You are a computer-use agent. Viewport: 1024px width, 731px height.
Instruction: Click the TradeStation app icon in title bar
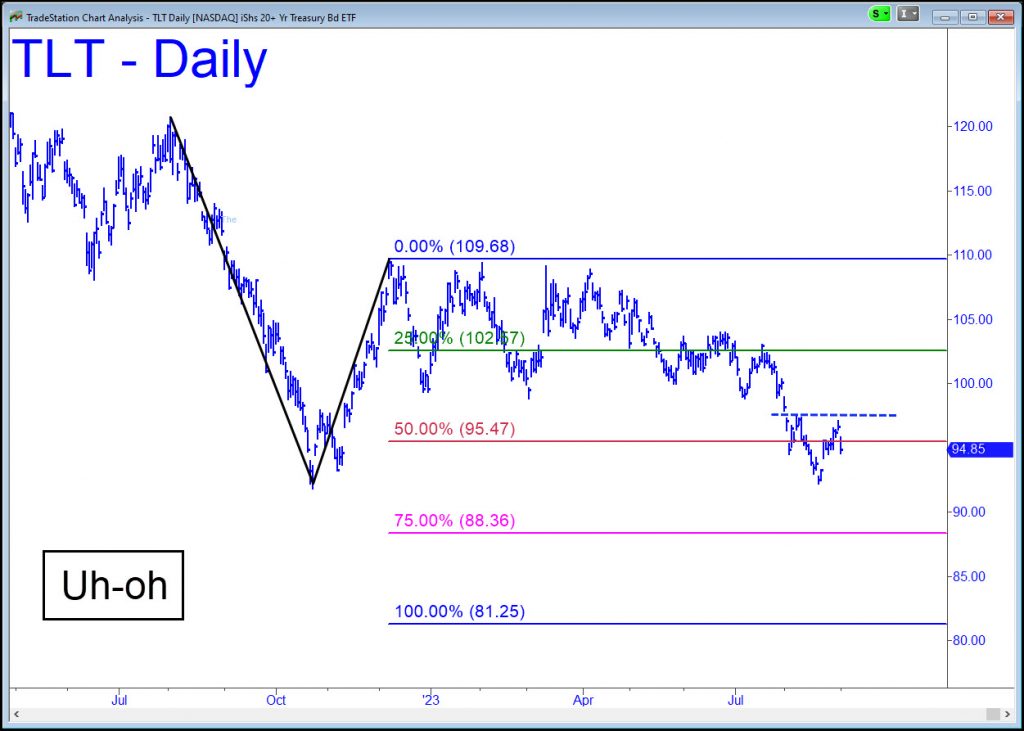point(15,14)
